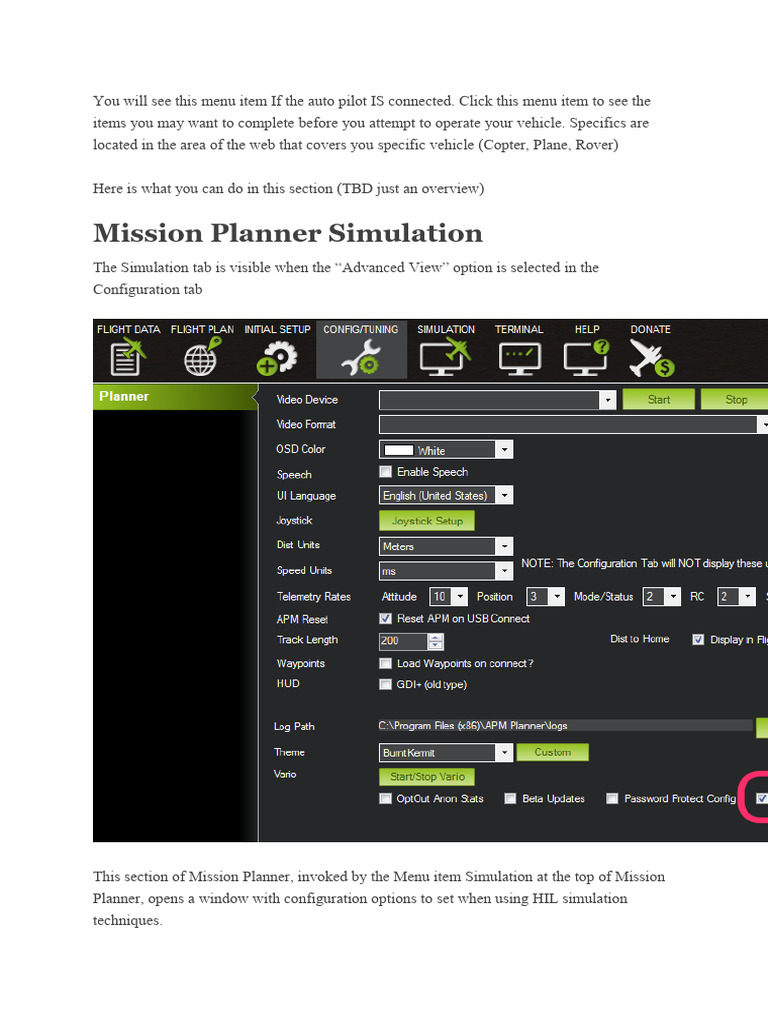Click the Log Path field

(x=566, y=726)
